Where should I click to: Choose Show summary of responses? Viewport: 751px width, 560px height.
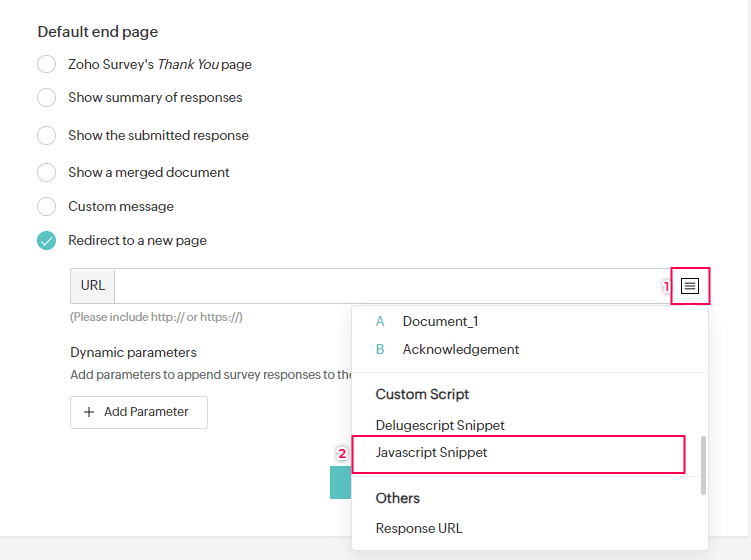[x=46, y=98]
